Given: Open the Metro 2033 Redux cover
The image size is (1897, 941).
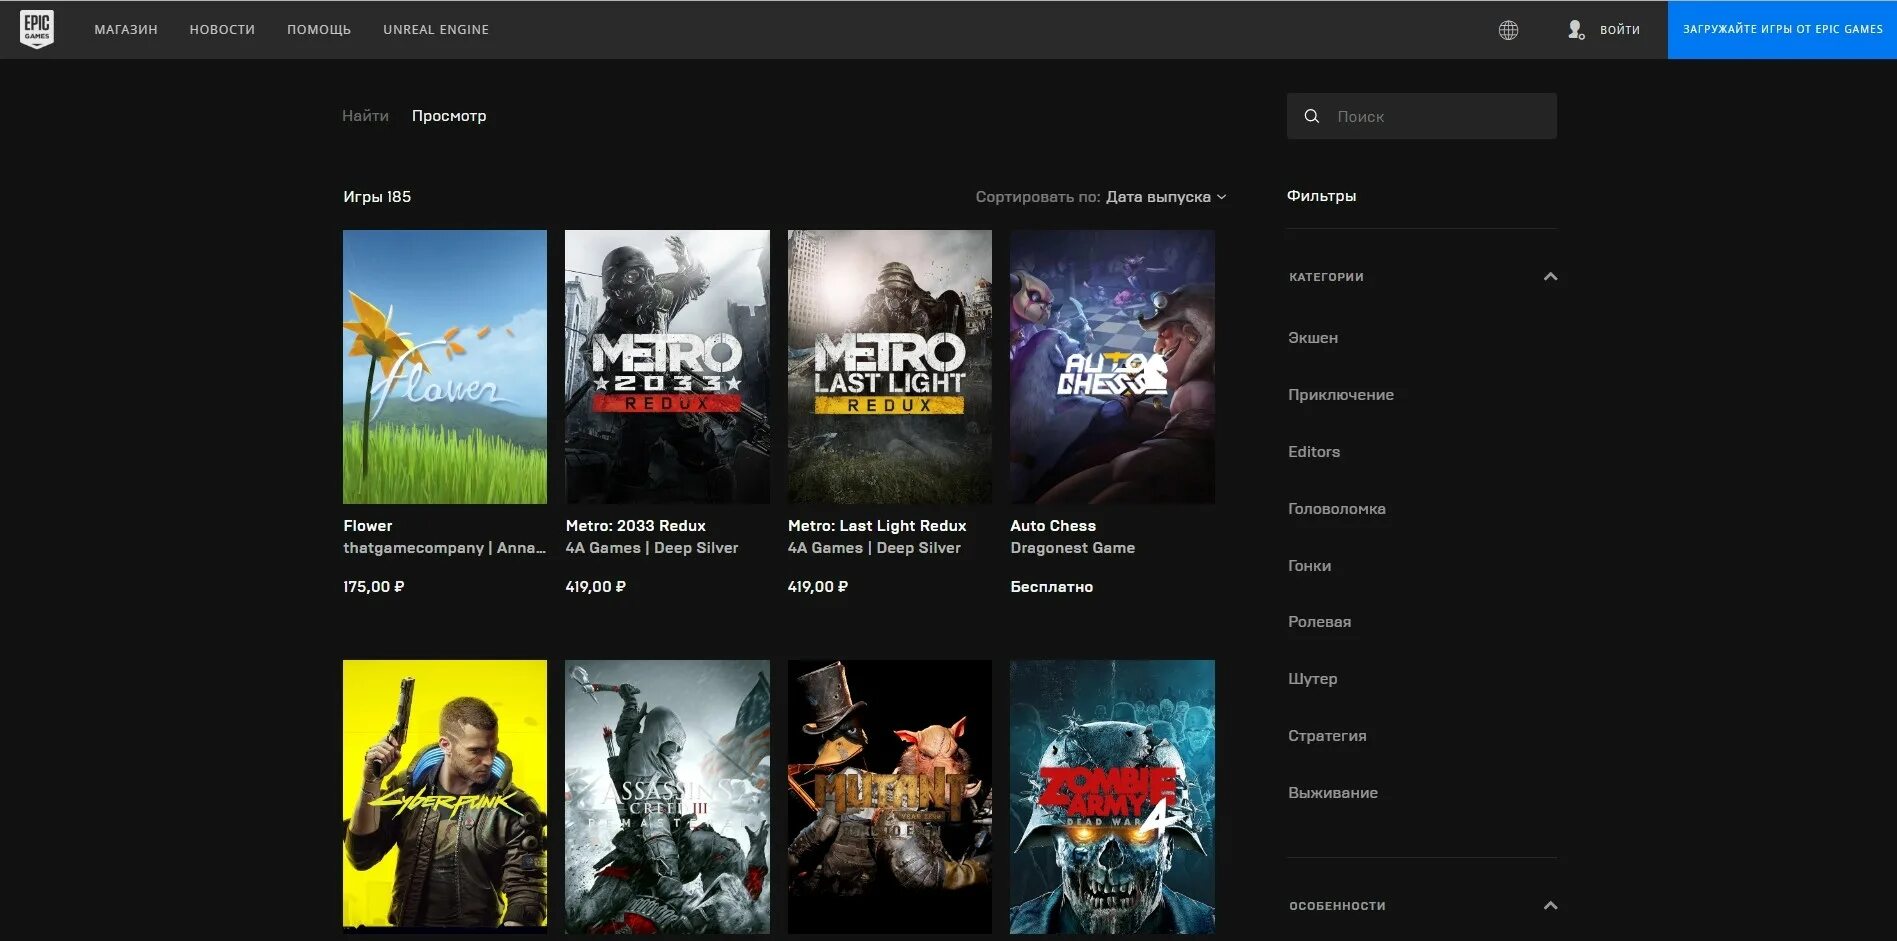Looking at the screenshot, I should click(667, 367).
